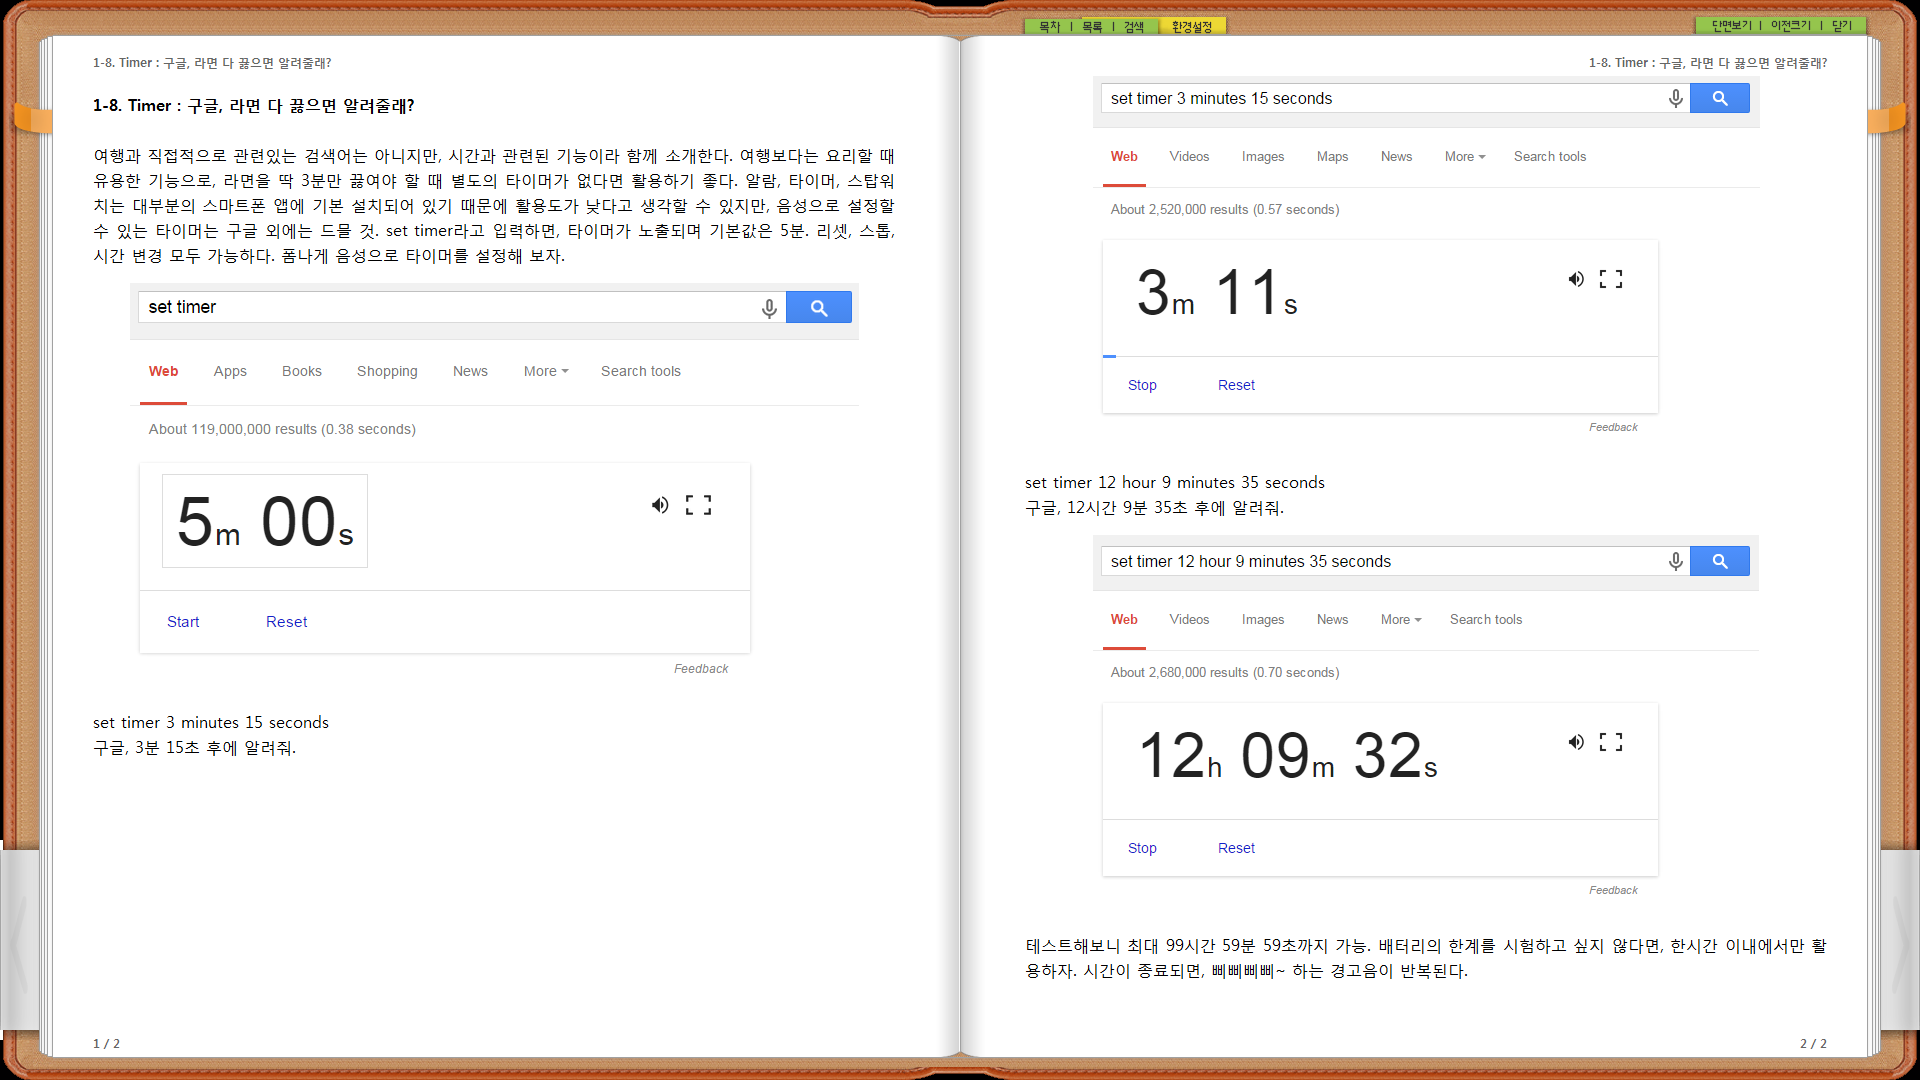This screenshot has width=1920, height=1080.
Task: Expand More under the '12 hour' timer search
Action: (1401, 620)
